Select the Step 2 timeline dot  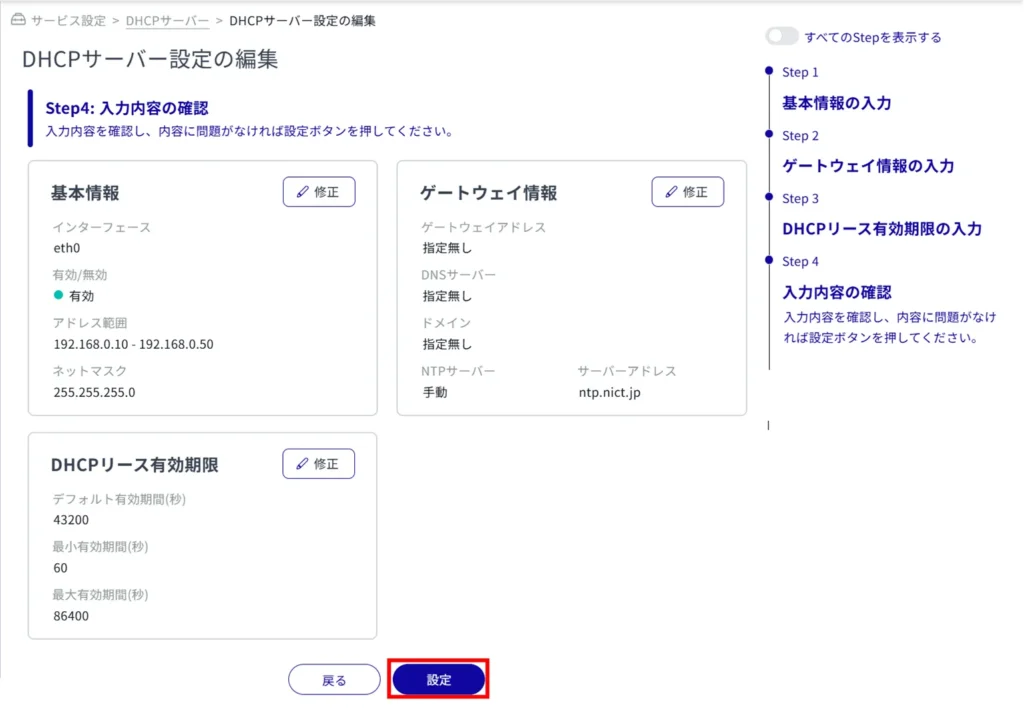[768, 134]
